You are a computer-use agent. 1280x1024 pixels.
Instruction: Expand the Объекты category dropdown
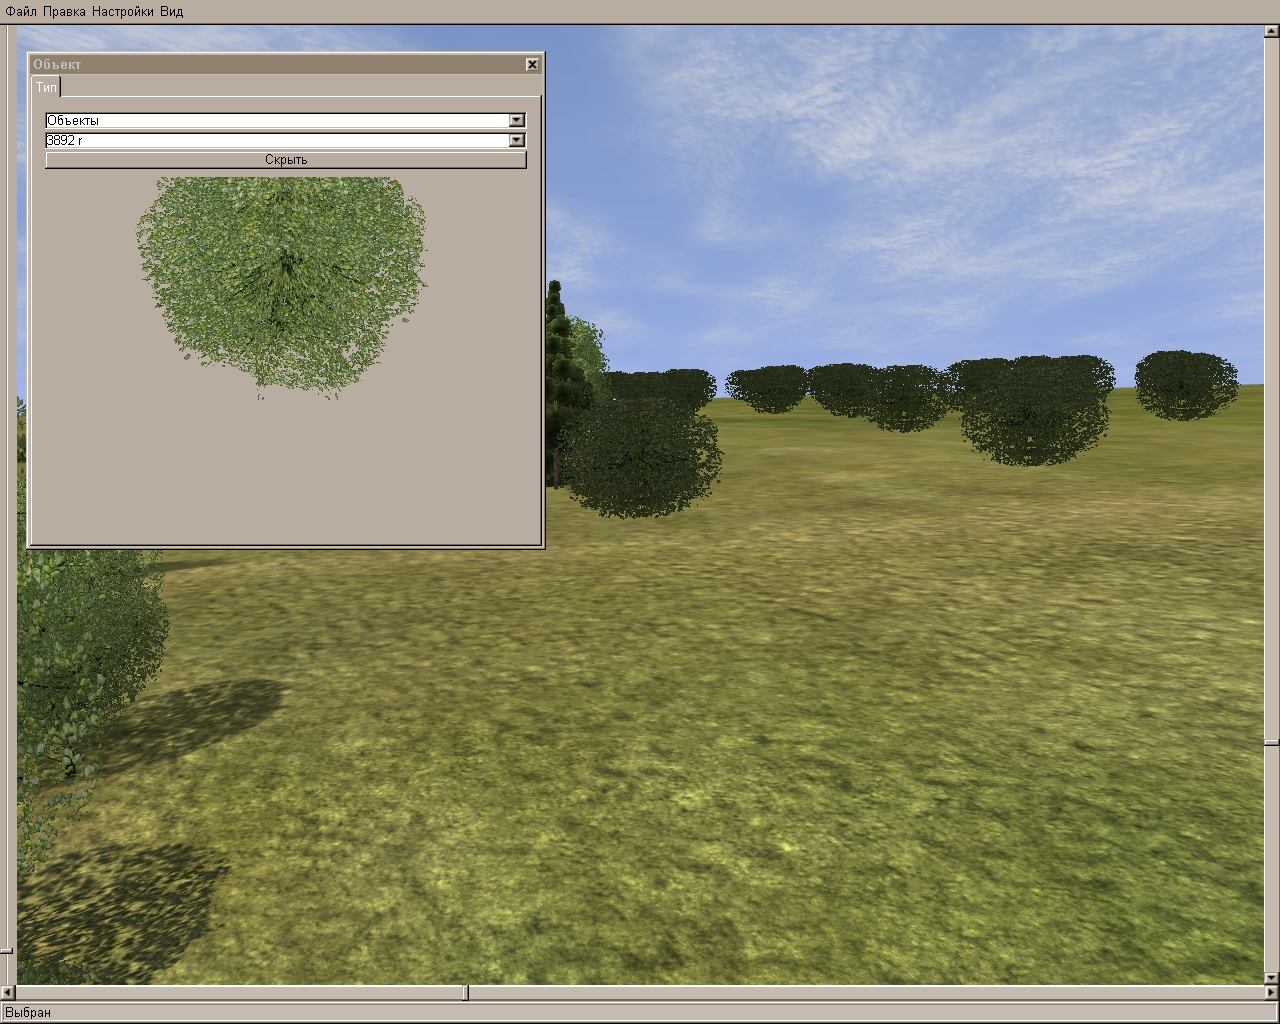[516, 120]
